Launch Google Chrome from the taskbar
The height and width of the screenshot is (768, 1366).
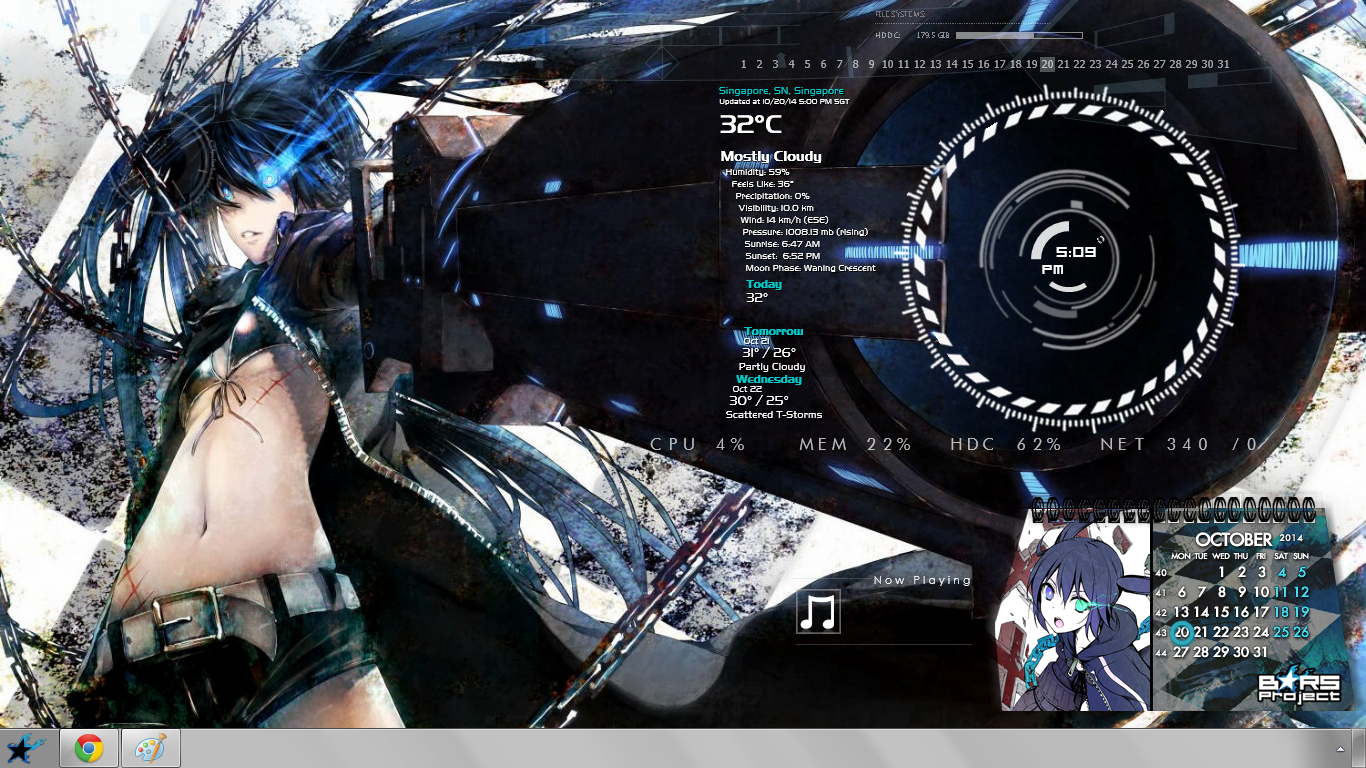click(89, 748)
